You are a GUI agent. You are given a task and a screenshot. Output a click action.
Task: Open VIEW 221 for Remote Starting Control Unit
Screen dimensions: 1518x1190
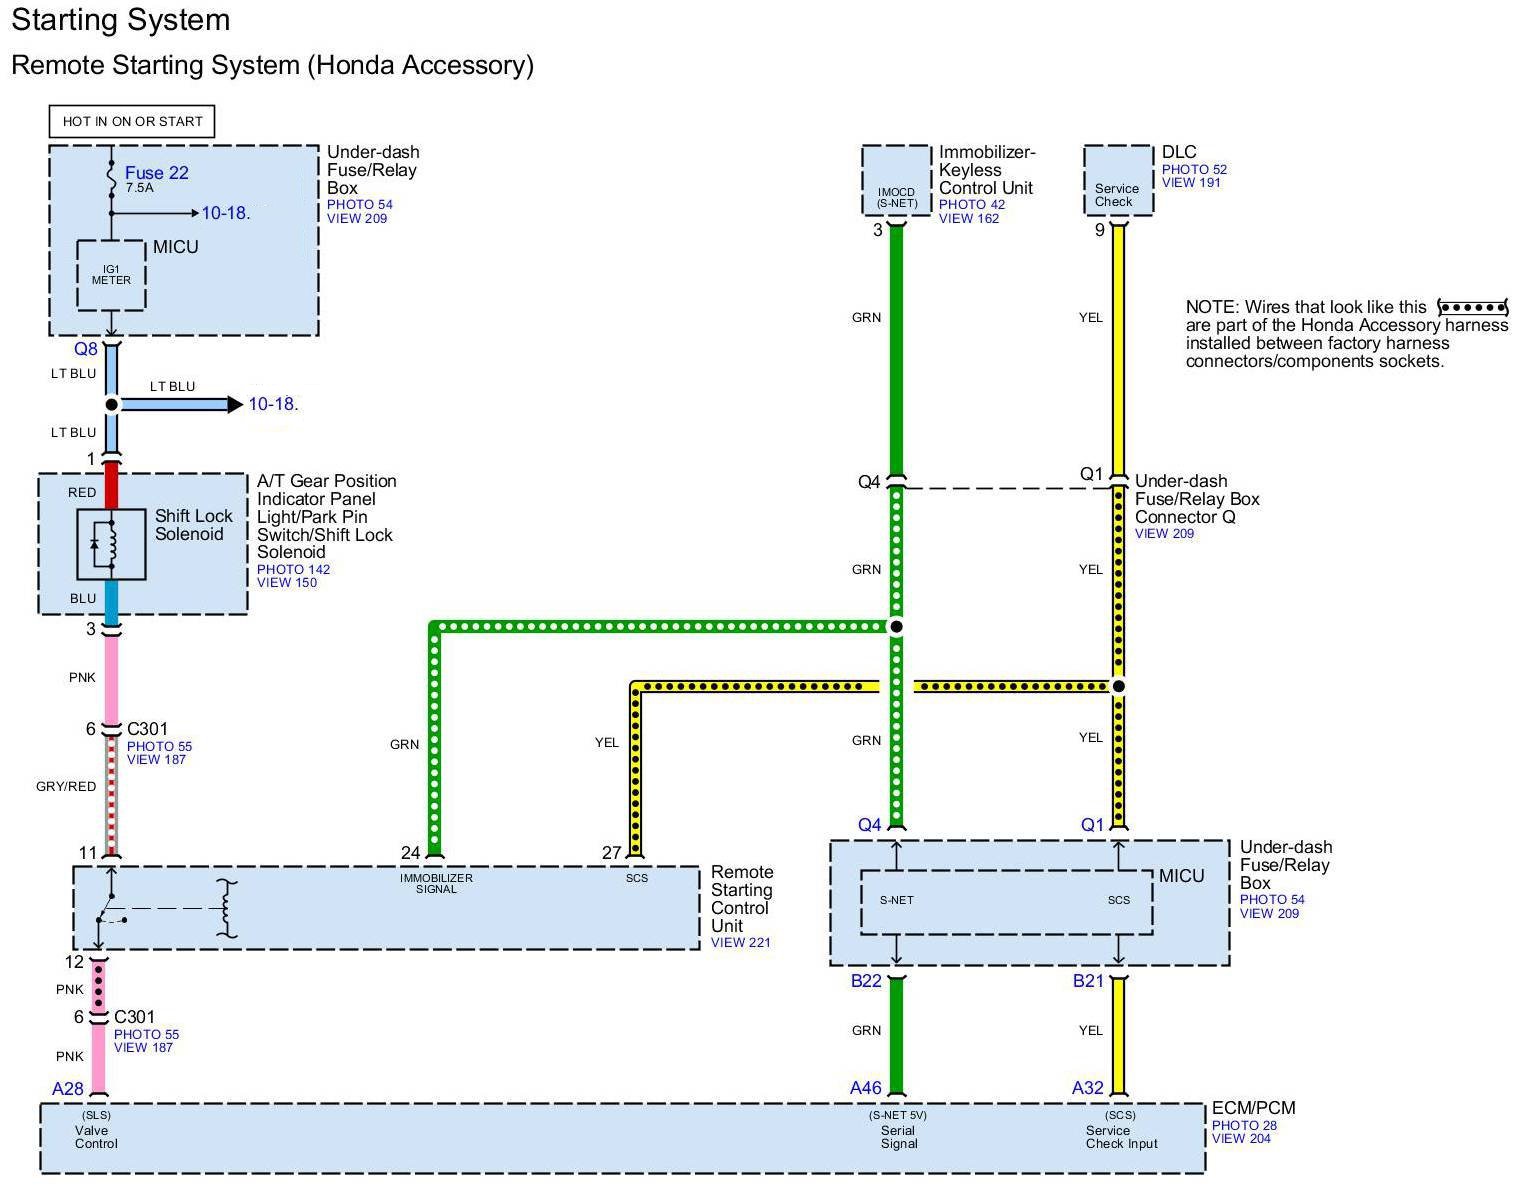[740, 942]
